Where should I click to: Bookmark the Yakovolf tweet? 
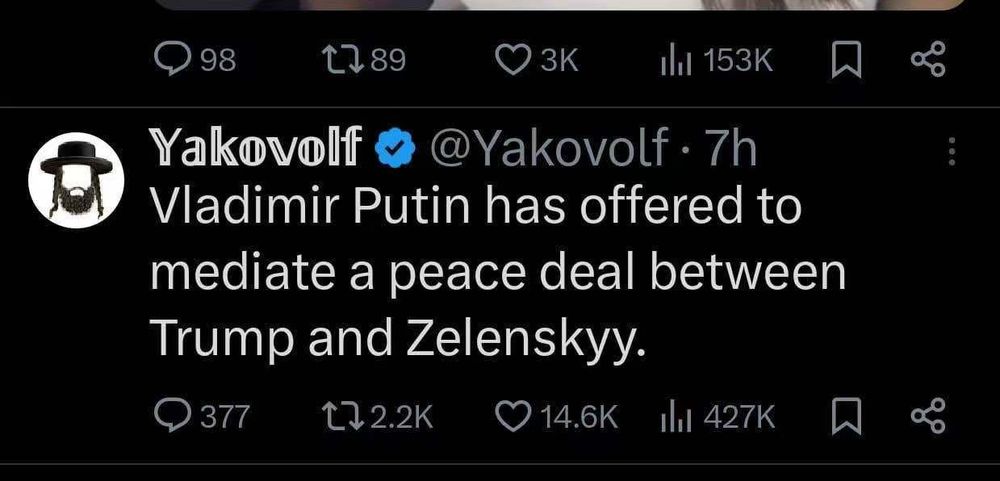click(844, 415)
